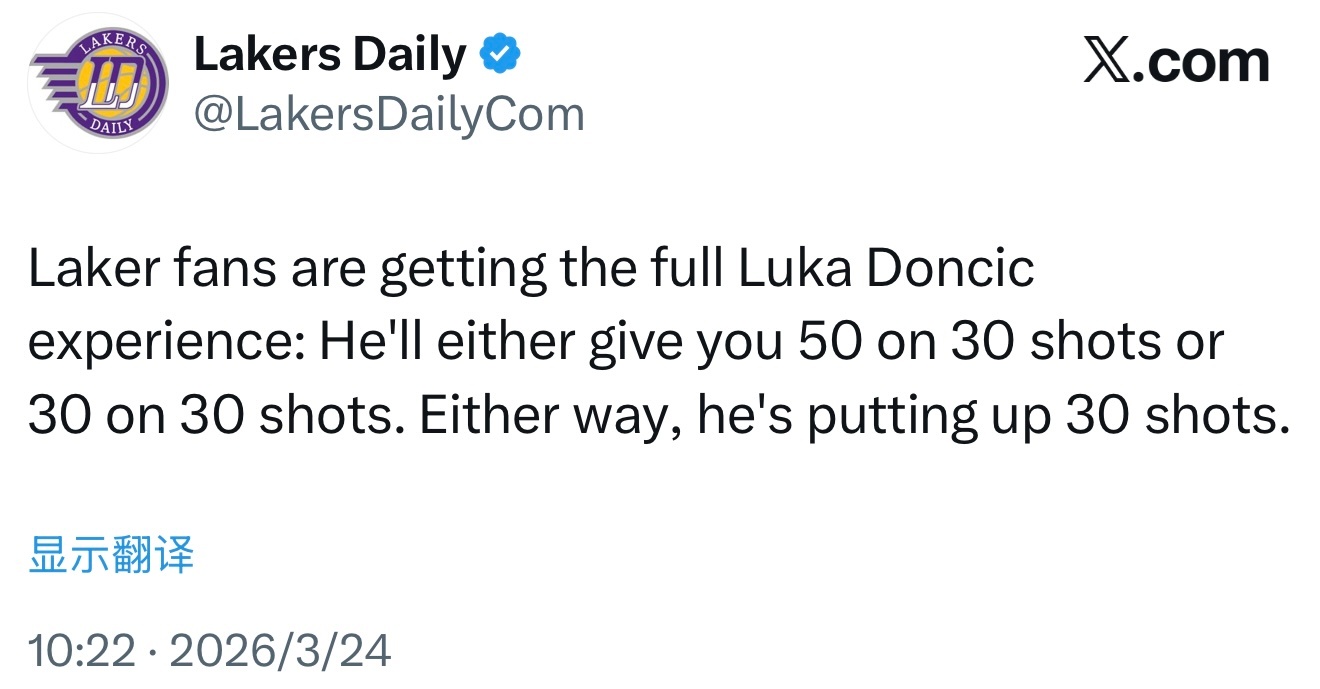
Task: Click the 10:22 post time
Action: pos(81,651)
